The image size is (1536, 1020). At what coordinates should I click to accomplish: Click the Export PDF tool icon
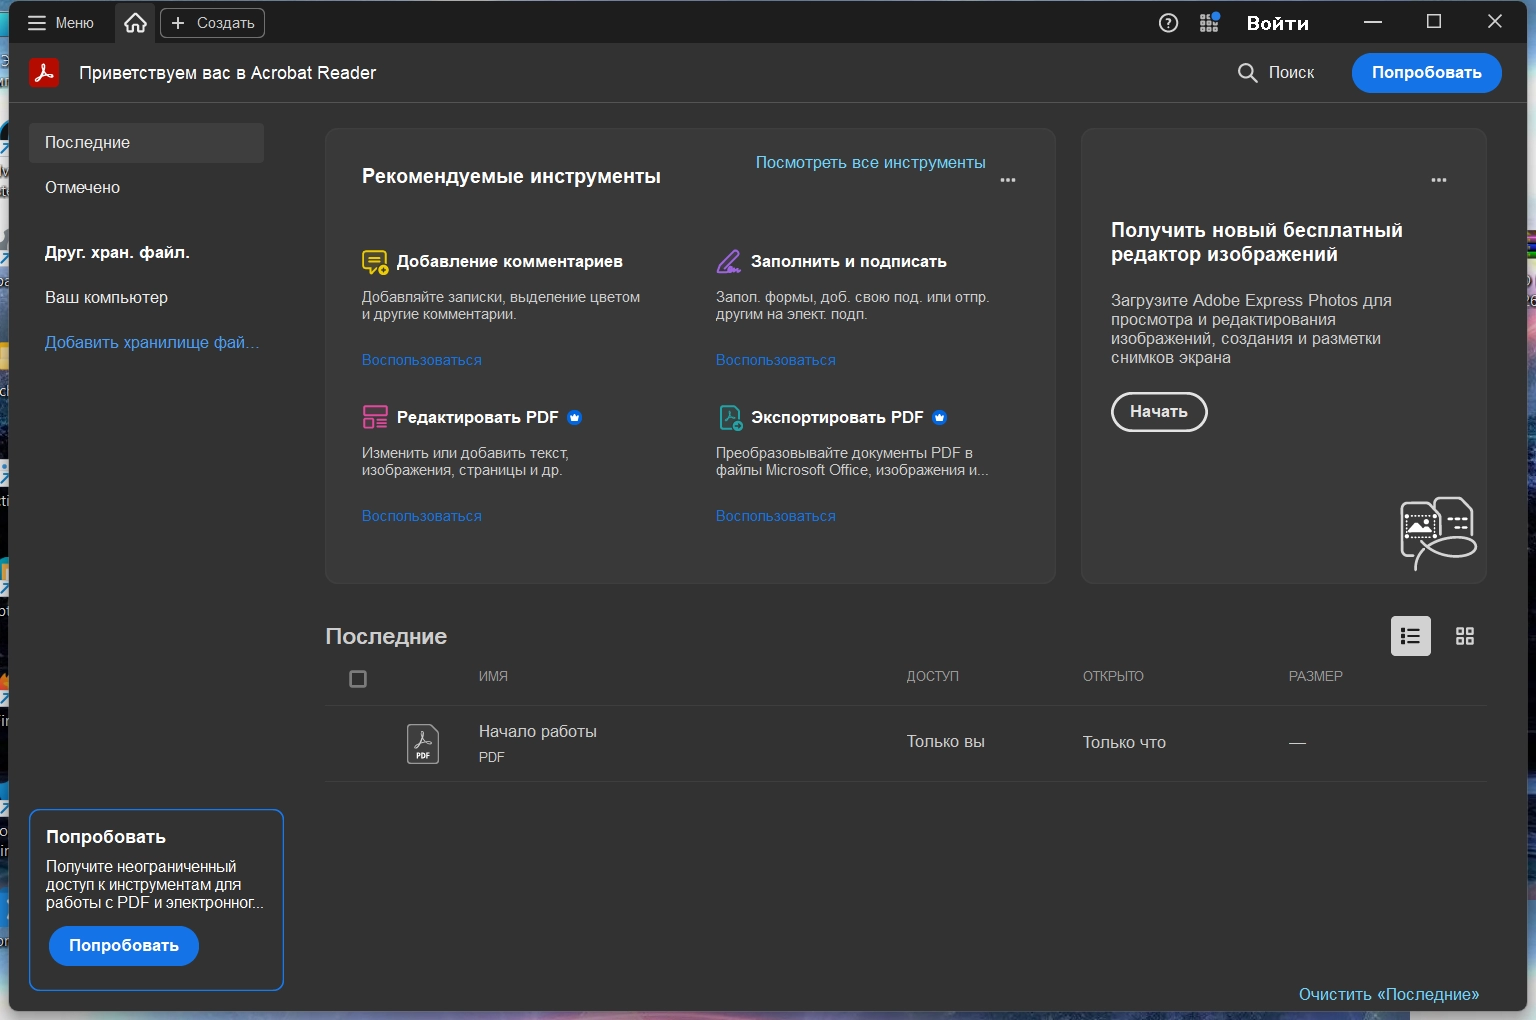(x=730, y=417)
